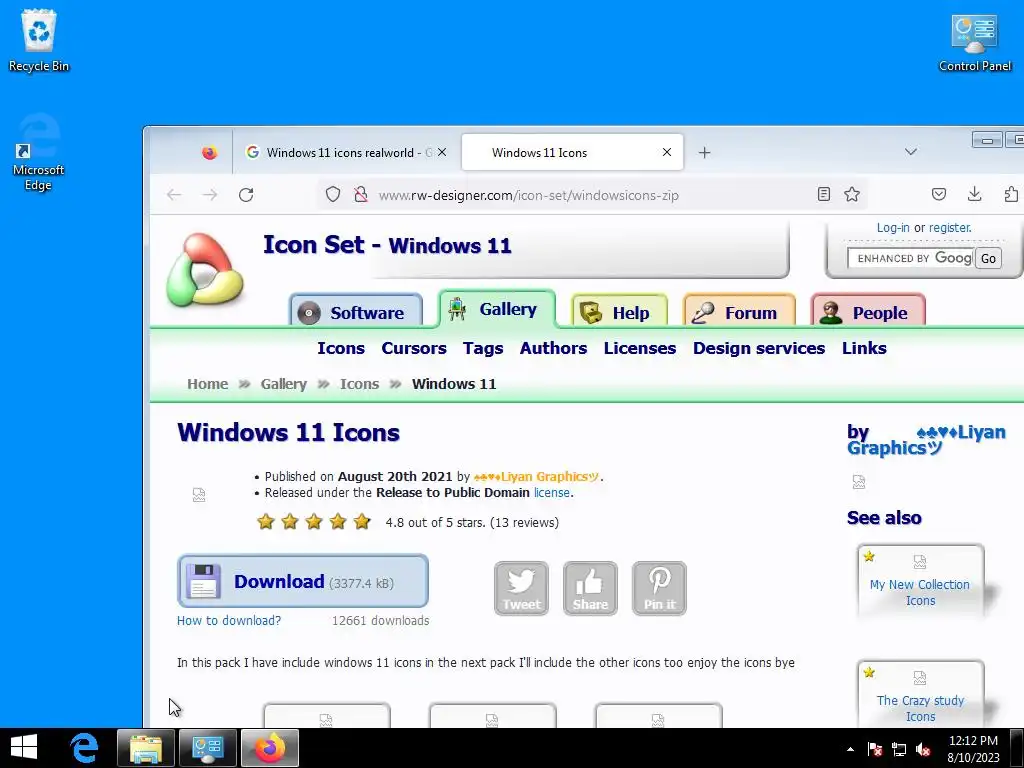Go back to the previous page
The width and height of the screenshot is (1024, 768).
pyautogui.click(x=174, y=195)
